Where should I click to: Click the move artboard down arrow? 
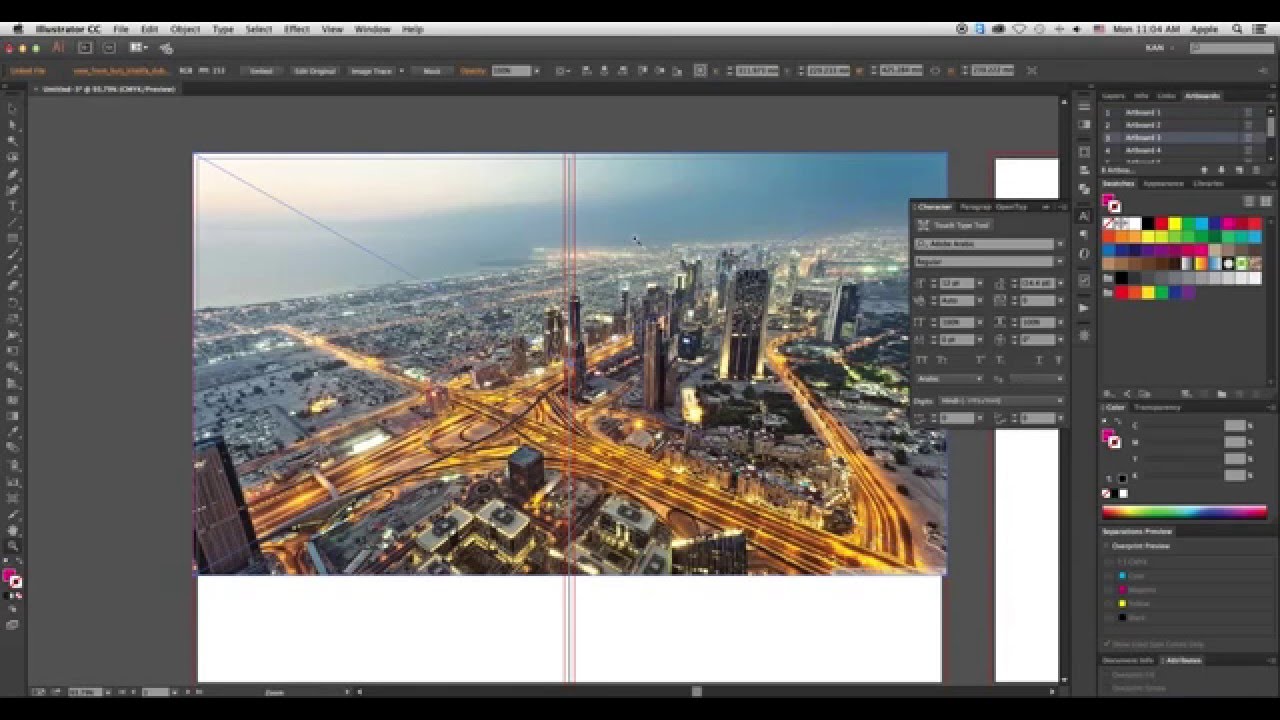1220,170
